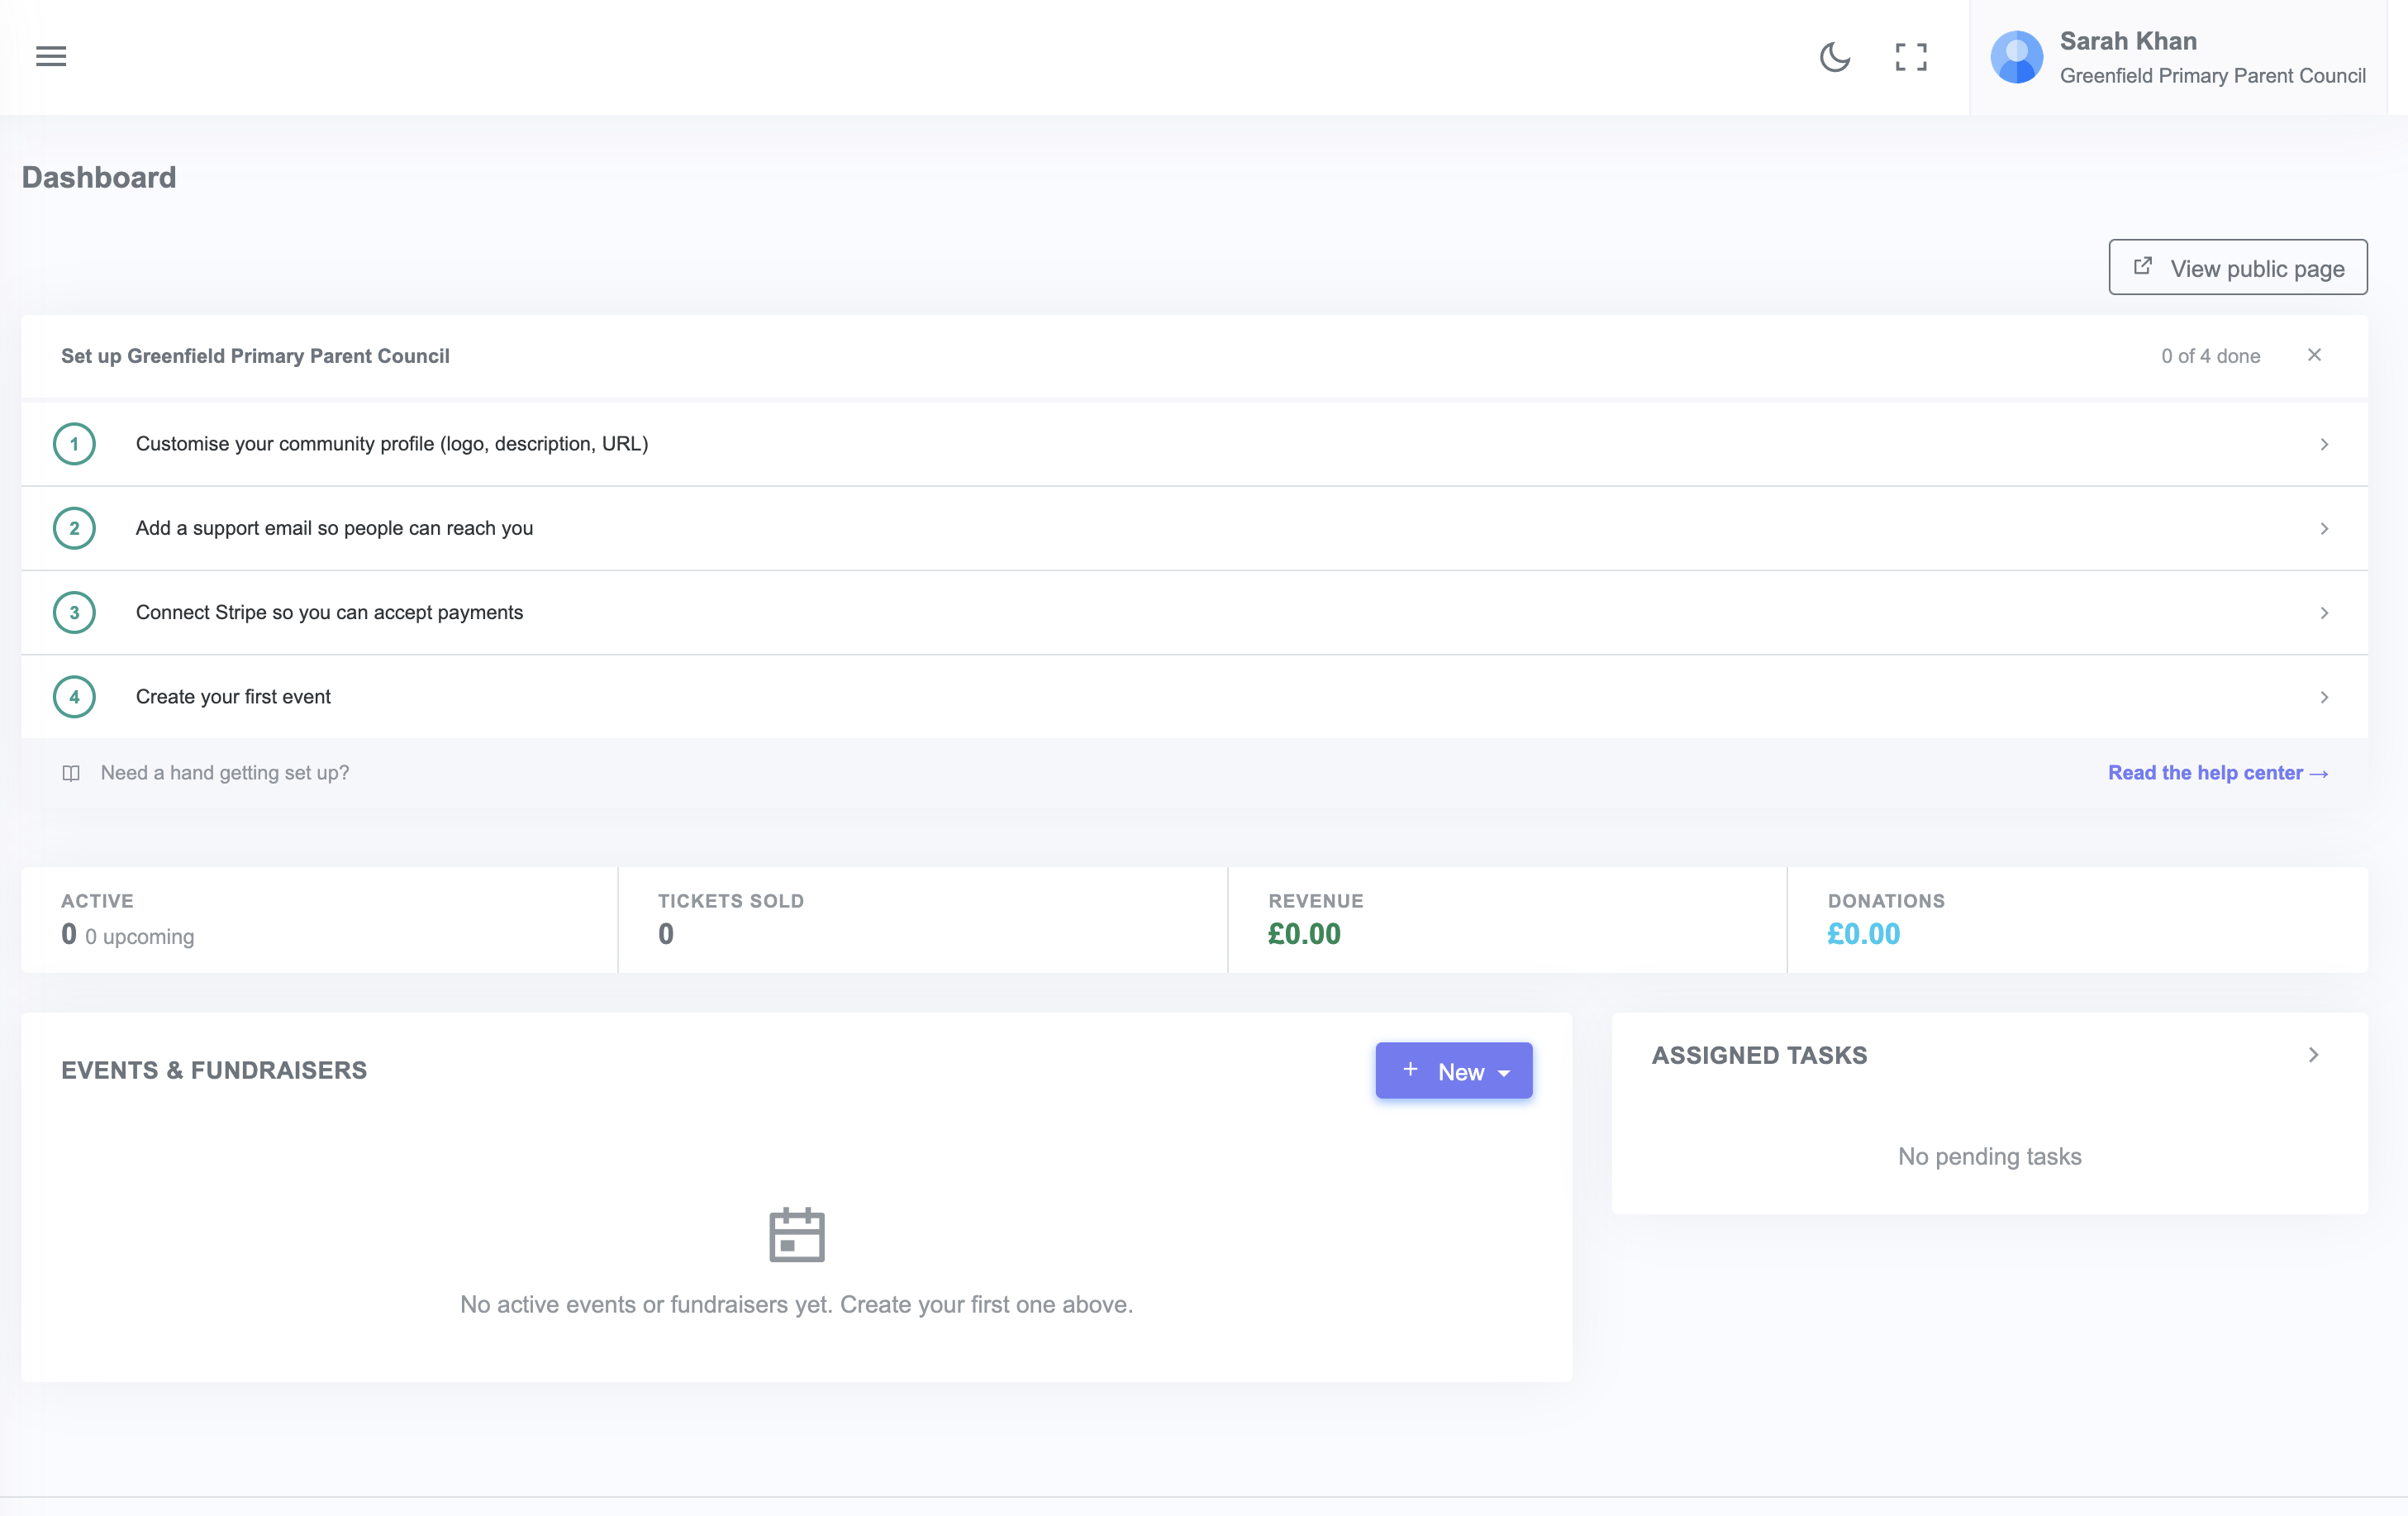Click the Assigned Tasks heading
Viewport: 2408px width, 1516px height.
[1759, 1055]
